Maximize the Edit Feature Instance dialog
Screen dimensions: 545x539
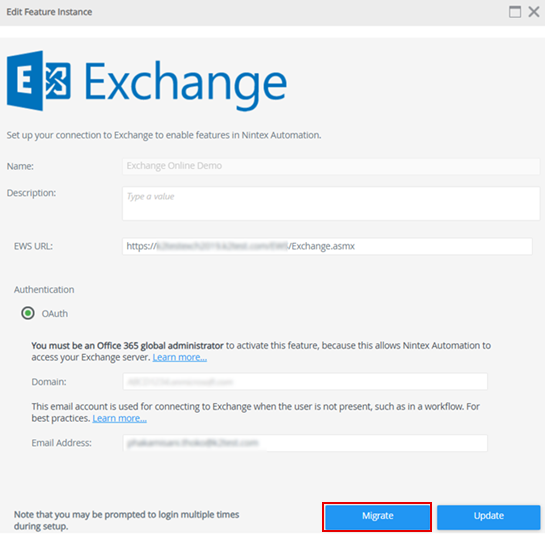(515, 12)
